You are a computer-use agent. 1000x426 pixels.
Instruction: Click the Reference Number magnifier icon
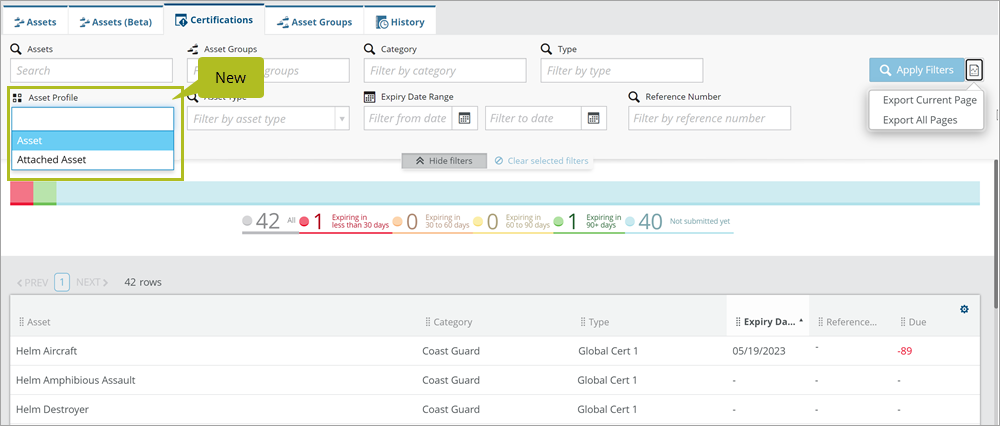tap(634, 97)
